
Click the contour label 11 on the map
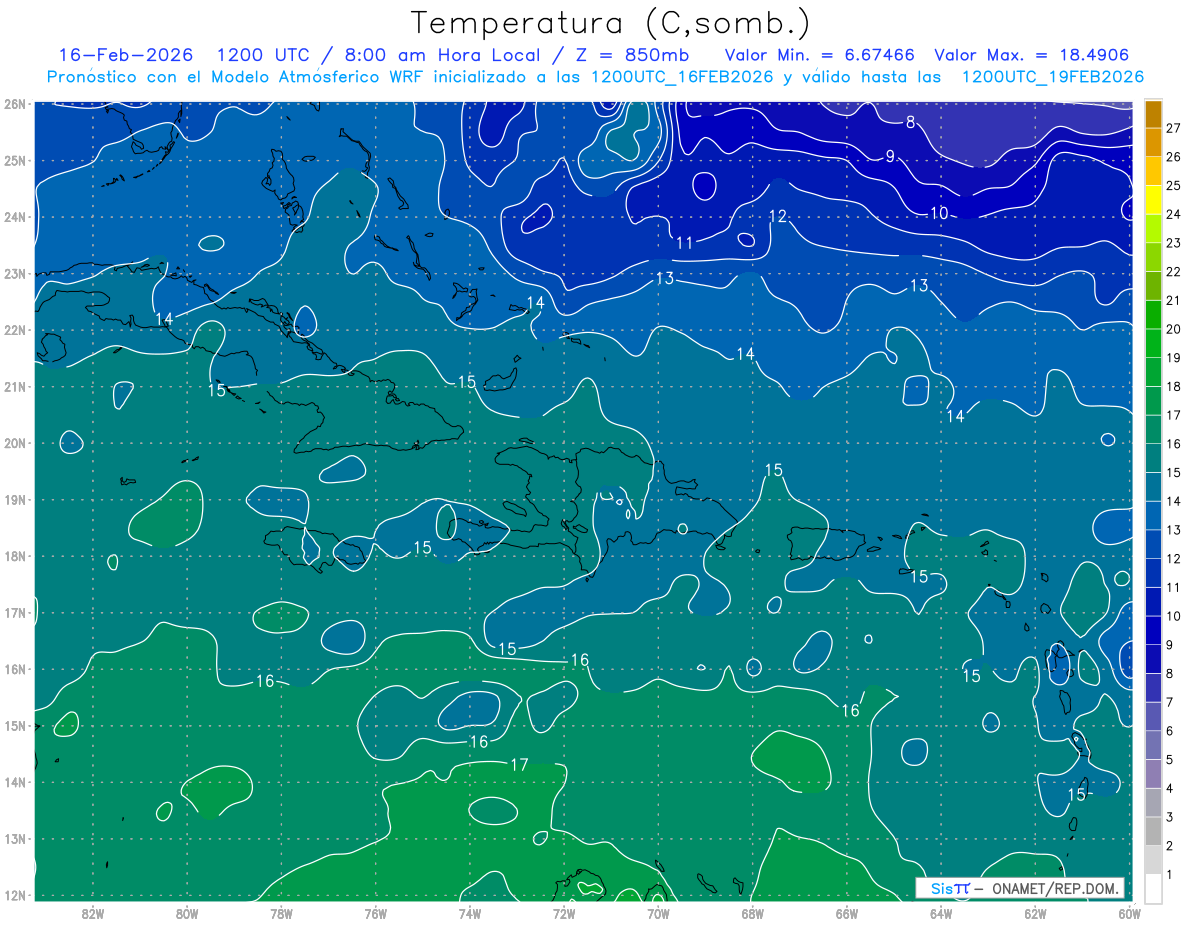pos(685,243)
